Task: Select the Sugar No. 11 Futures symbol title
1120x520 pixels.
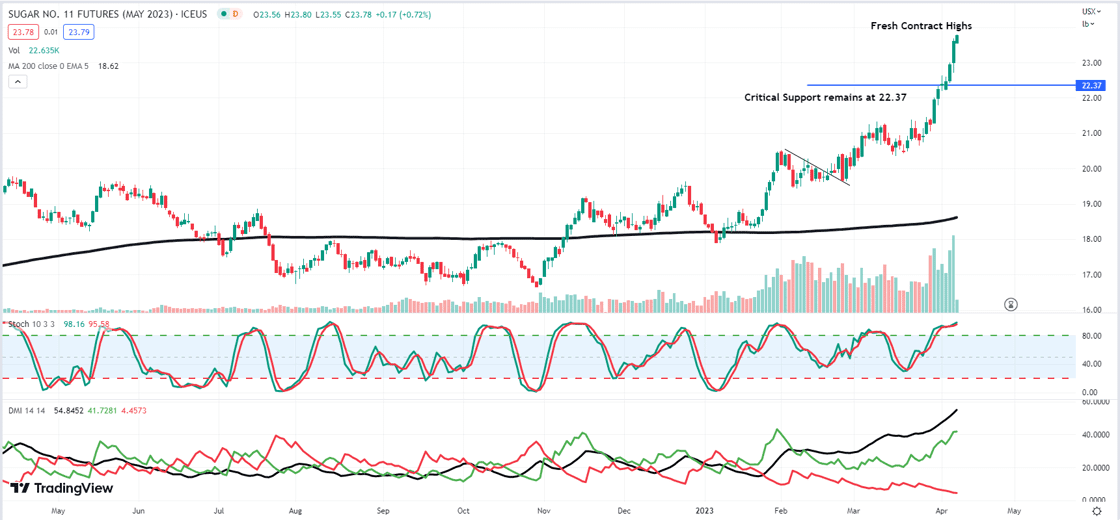Action: click(x=107, y=13)
